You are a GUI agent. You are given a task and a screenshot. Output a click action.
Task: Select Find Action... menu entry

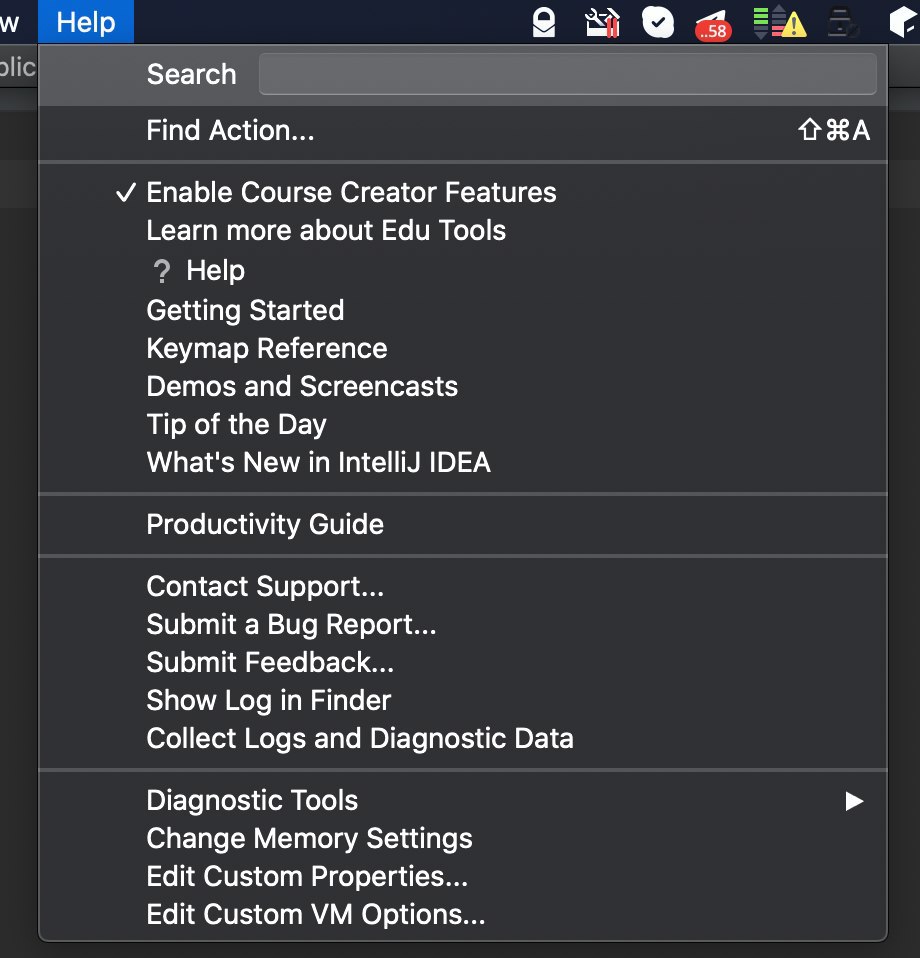click(463, 130)
